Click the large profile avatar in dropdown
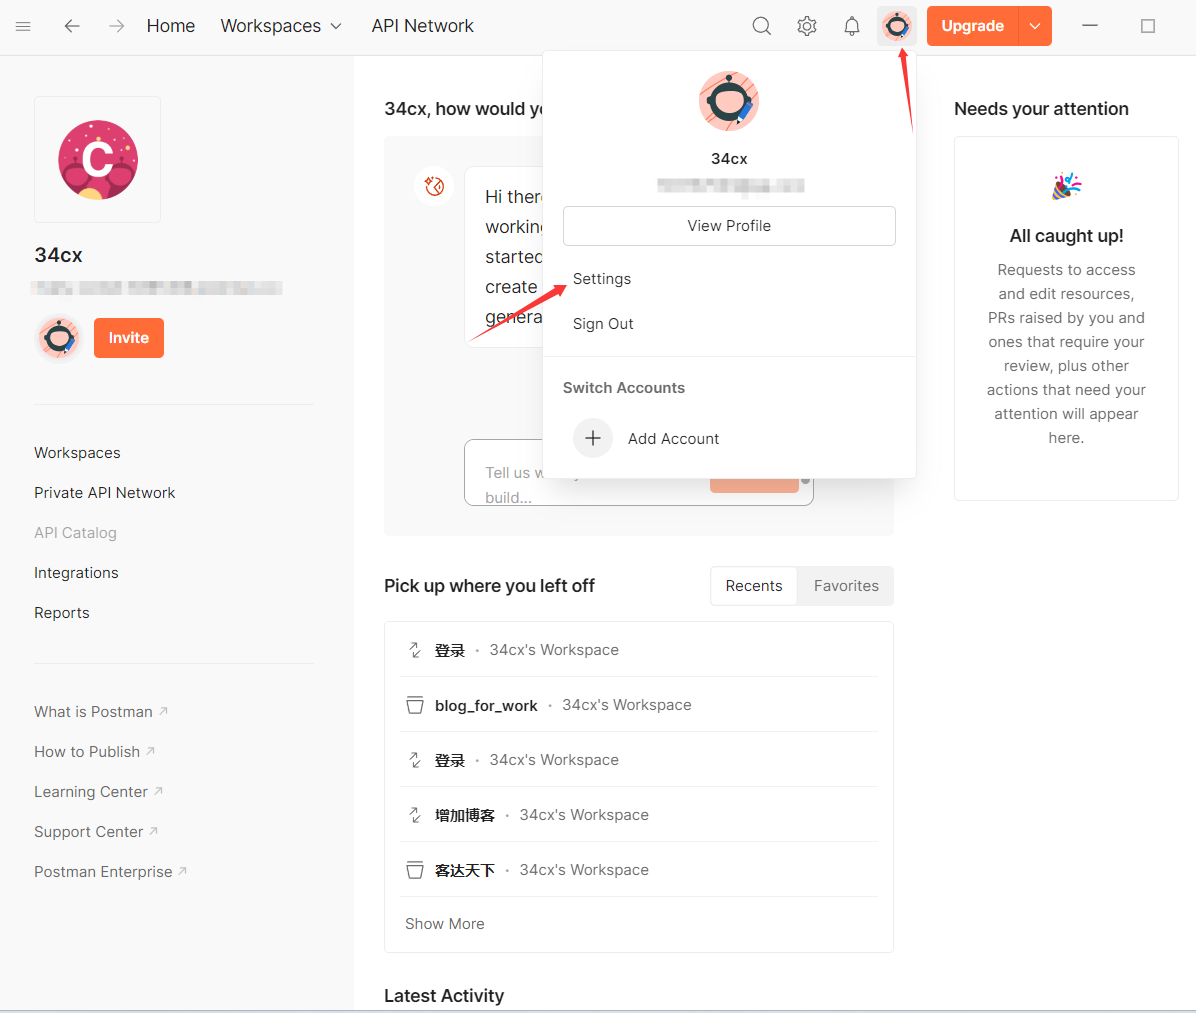Viewport: 1196px width, 1013px height. 728,101
